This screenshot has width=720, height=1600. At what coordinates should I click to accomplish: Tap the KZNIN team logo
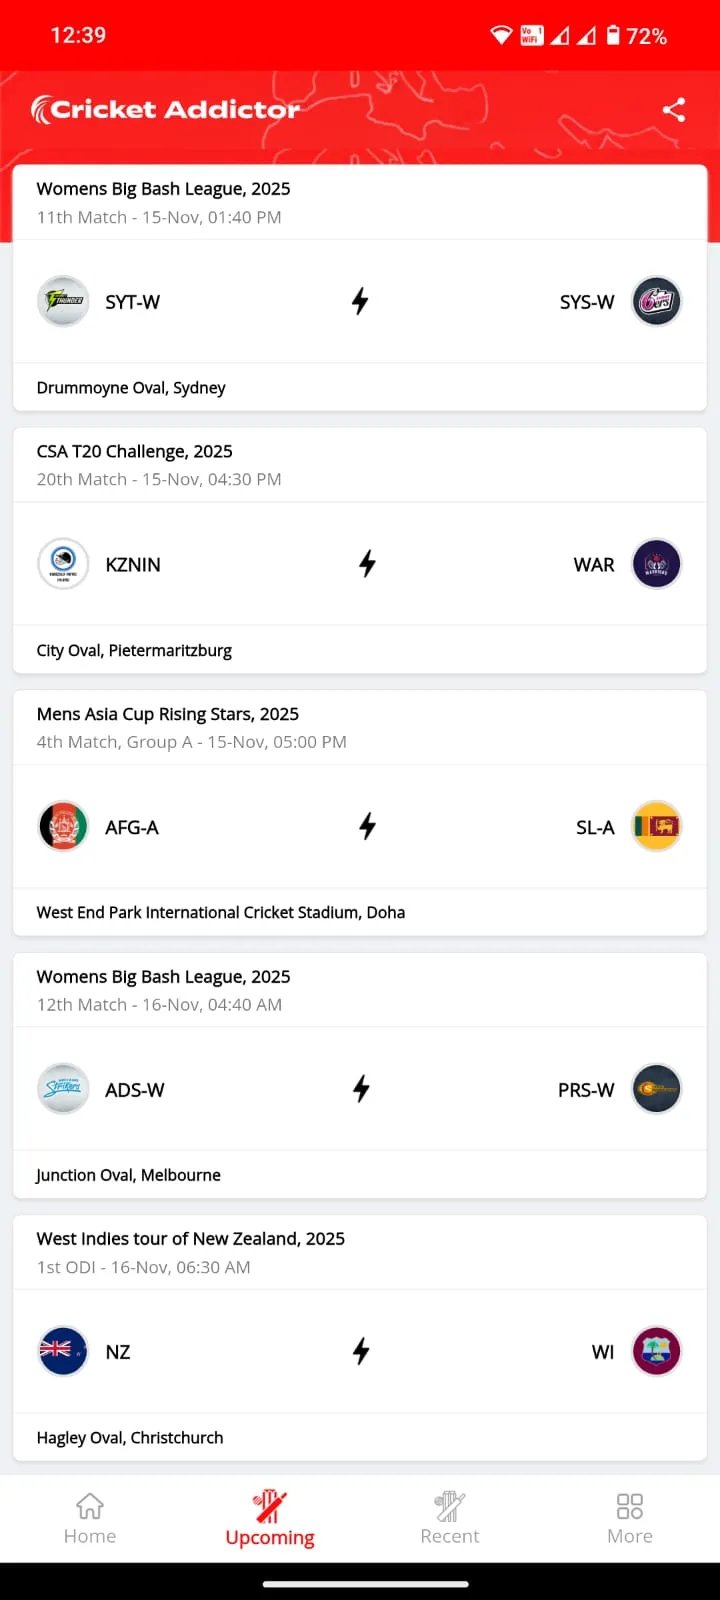click(x=63, y=564)
